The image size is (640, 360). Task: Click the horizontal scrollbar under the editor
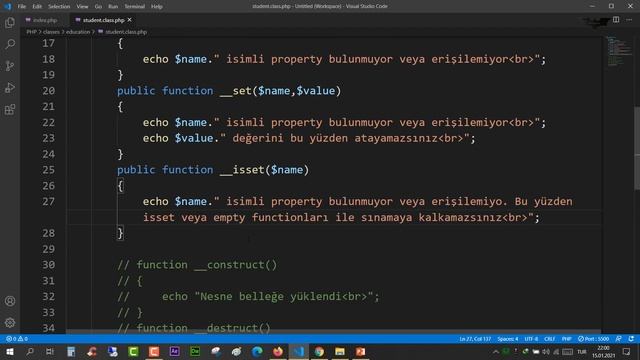tap(333, 331)
